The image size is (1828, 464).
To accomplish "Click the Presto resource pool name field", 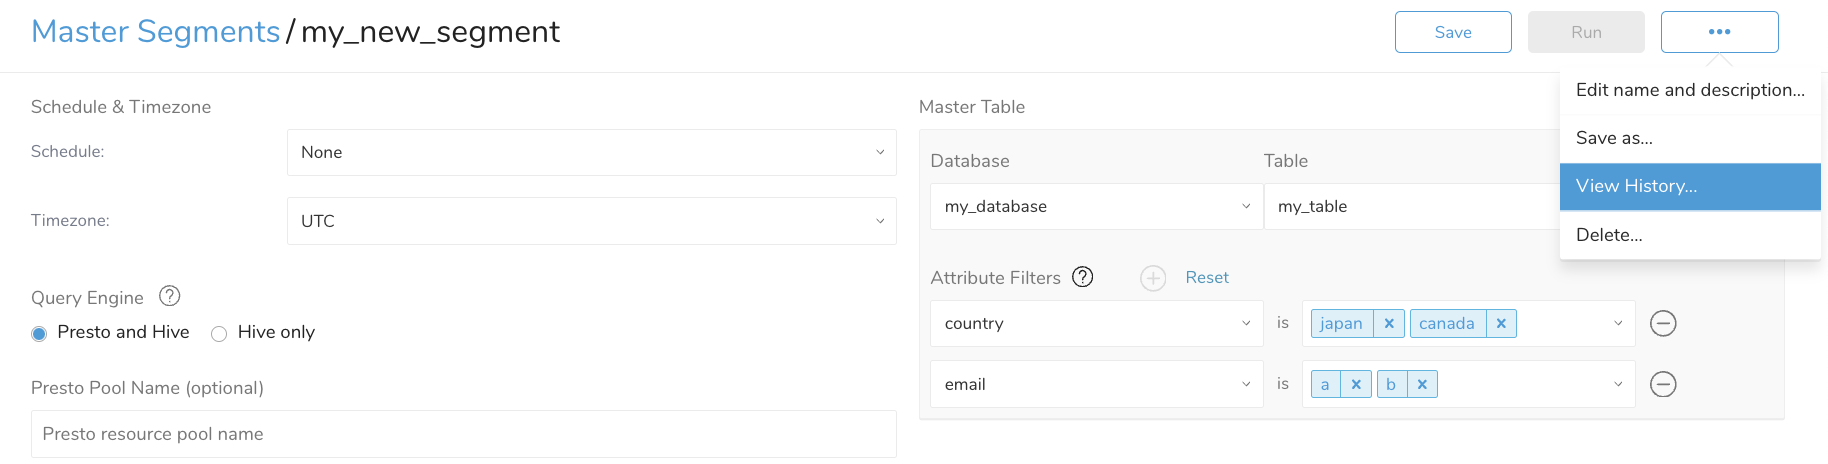I will (x=463, y=434).
